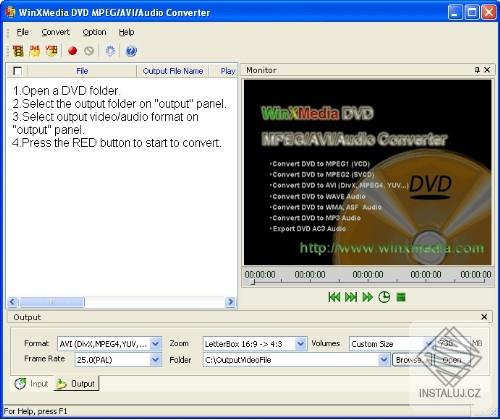Toggle the select-all checkbox in file list header

17,71
